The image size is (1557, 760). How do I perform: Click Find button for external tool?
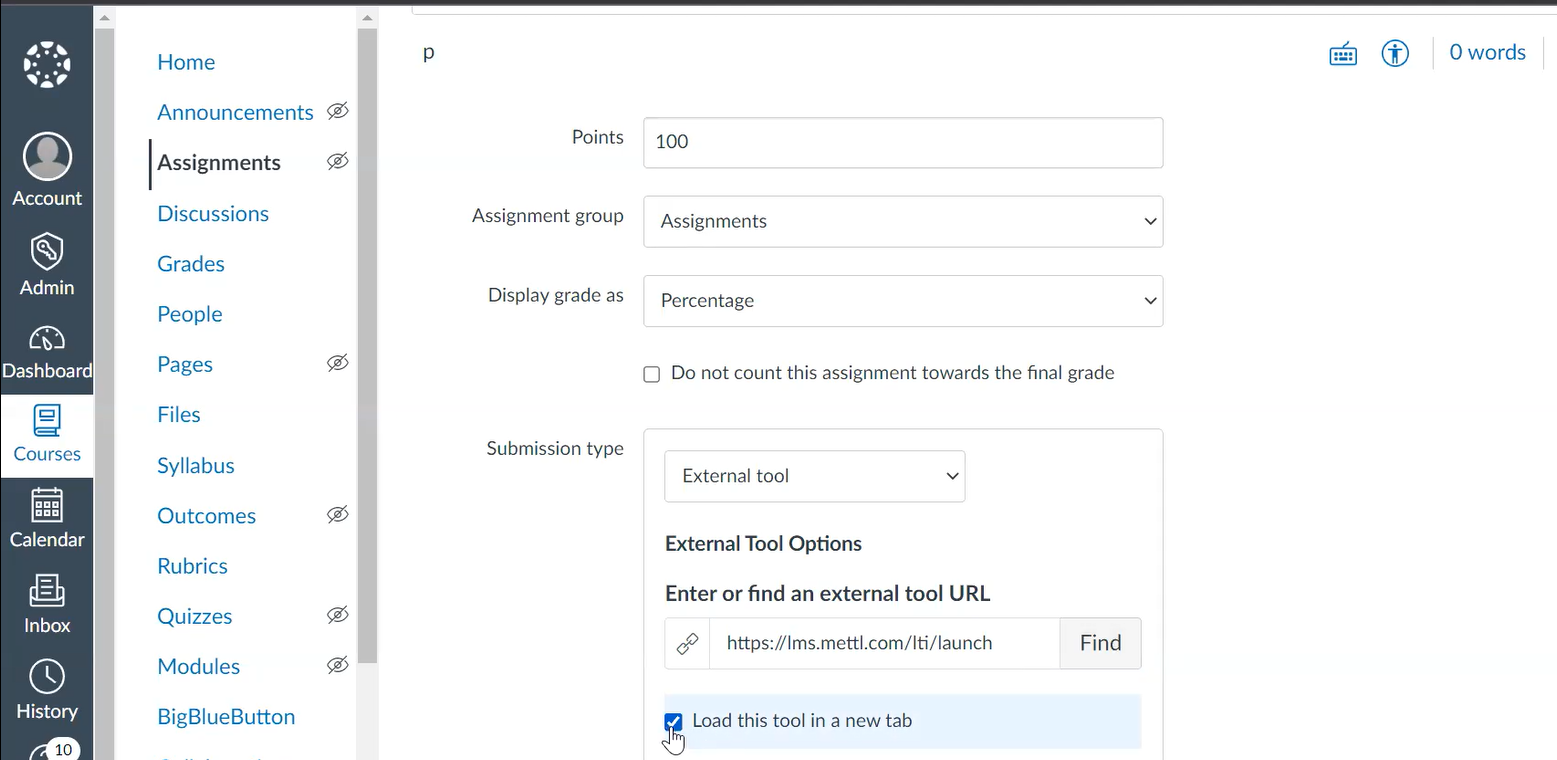tap(1100, 643)
